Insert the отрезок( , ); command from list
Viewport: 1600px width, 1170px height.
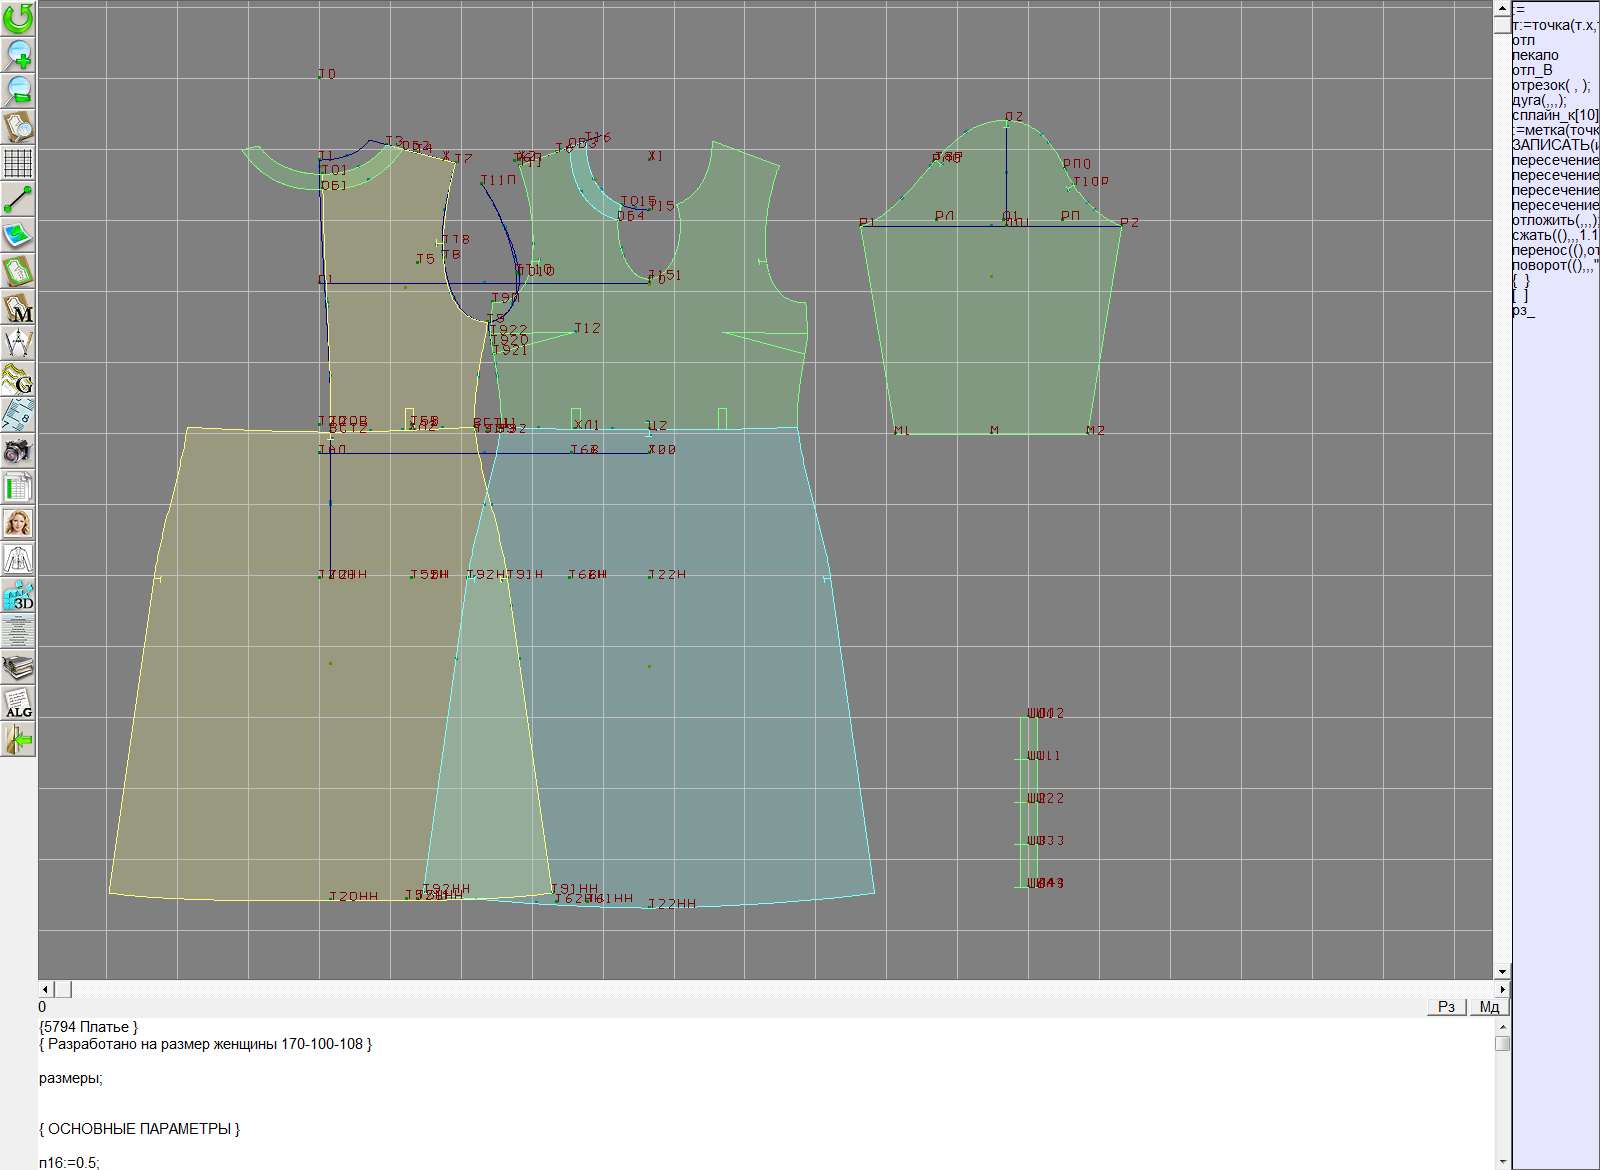(1551, 85)
